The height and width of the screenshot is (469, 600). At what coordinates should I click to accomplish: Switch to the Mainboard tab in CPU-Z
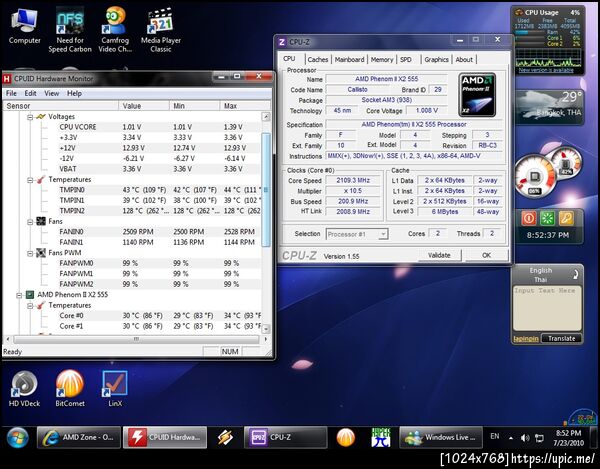(x=349, y=60)
